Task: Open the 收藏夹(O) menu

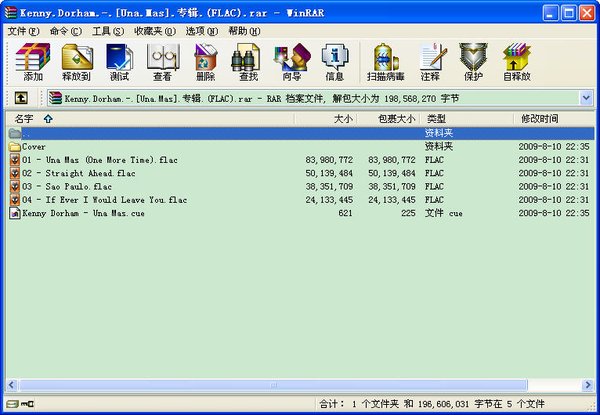Action: point(155,31)
